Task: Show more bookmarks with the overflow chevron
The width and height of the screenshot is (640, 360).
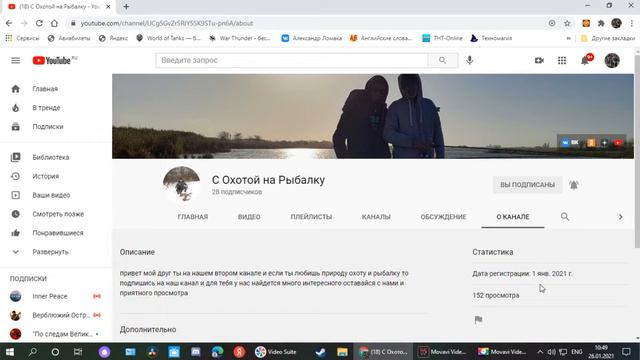Action: coord(568,38)
